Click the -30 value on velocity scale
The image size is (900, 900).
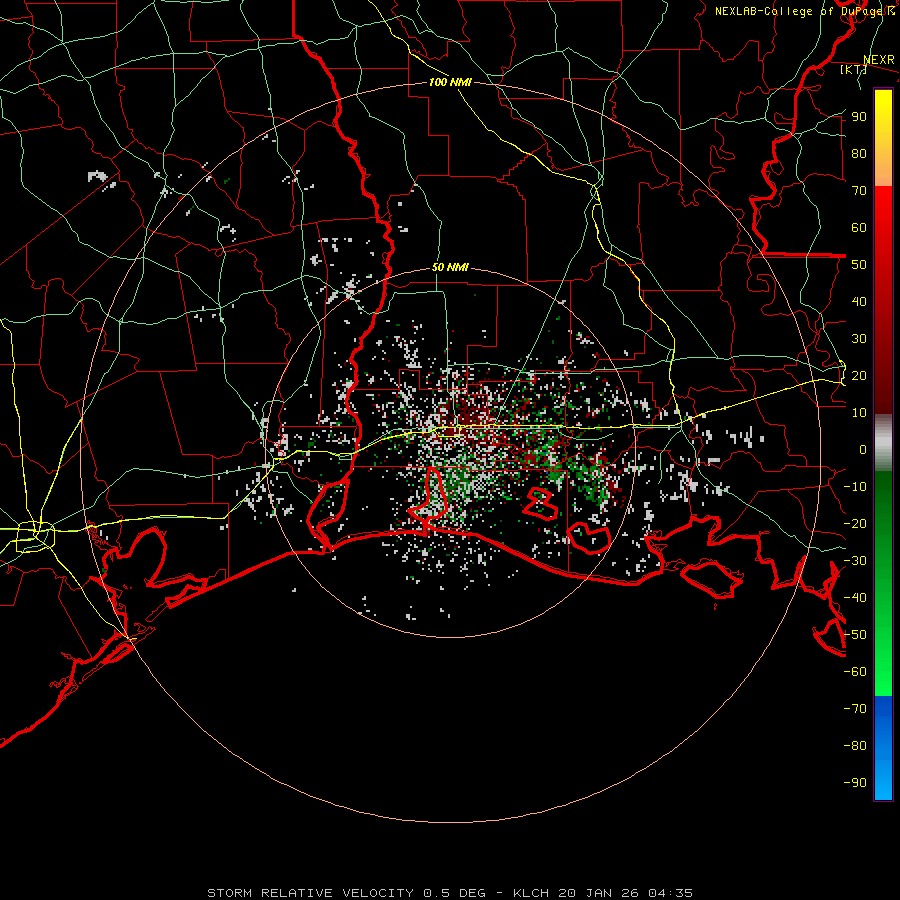tap(855, 561)
